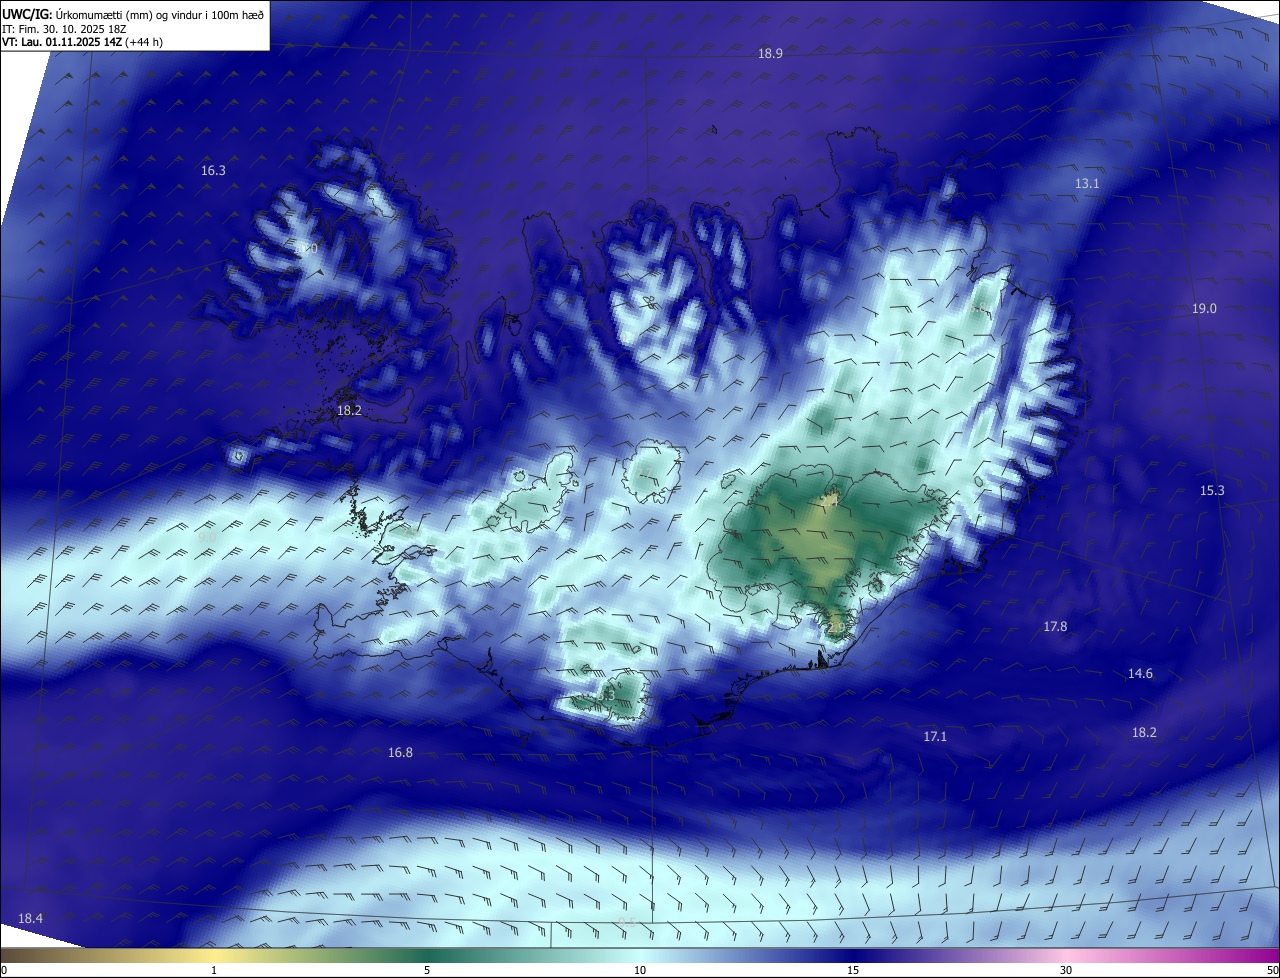Click the faint 2.9 minimum value on the glacier
This screenshot has height=978, width=1280.
tap(835, 627)
